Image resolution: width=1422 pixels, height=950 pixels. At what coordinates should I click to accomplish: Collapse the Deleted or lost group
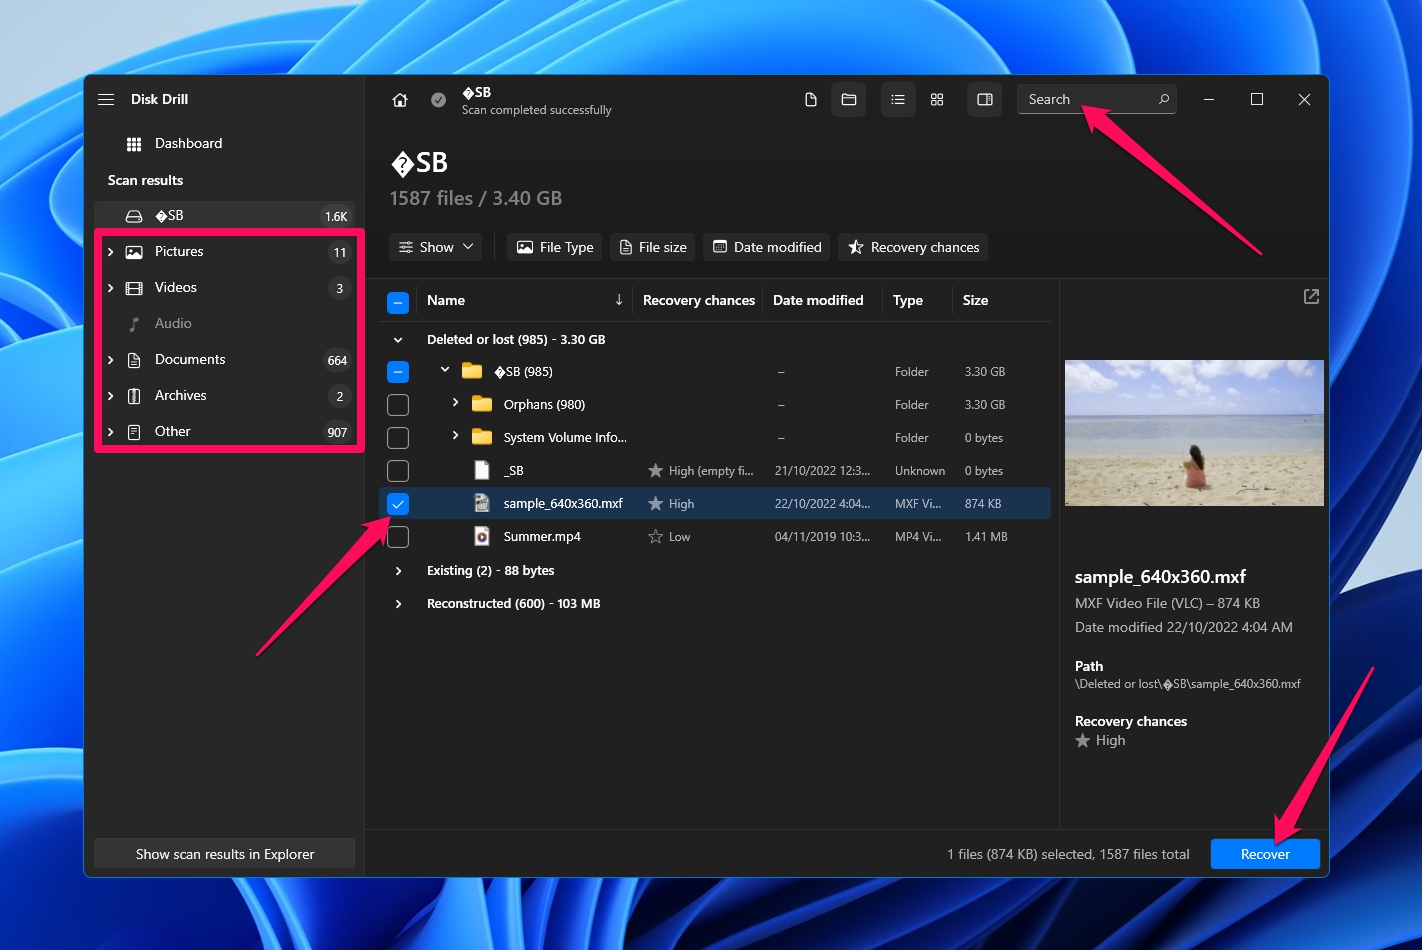point(398,340)
